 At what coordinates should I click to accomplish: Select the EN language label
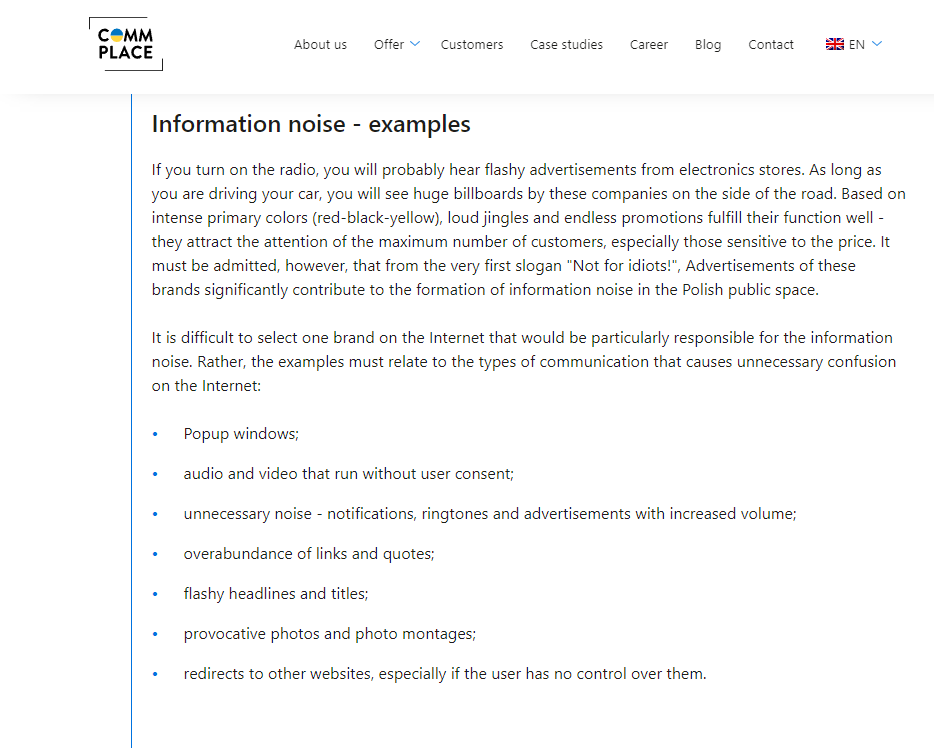857,45
